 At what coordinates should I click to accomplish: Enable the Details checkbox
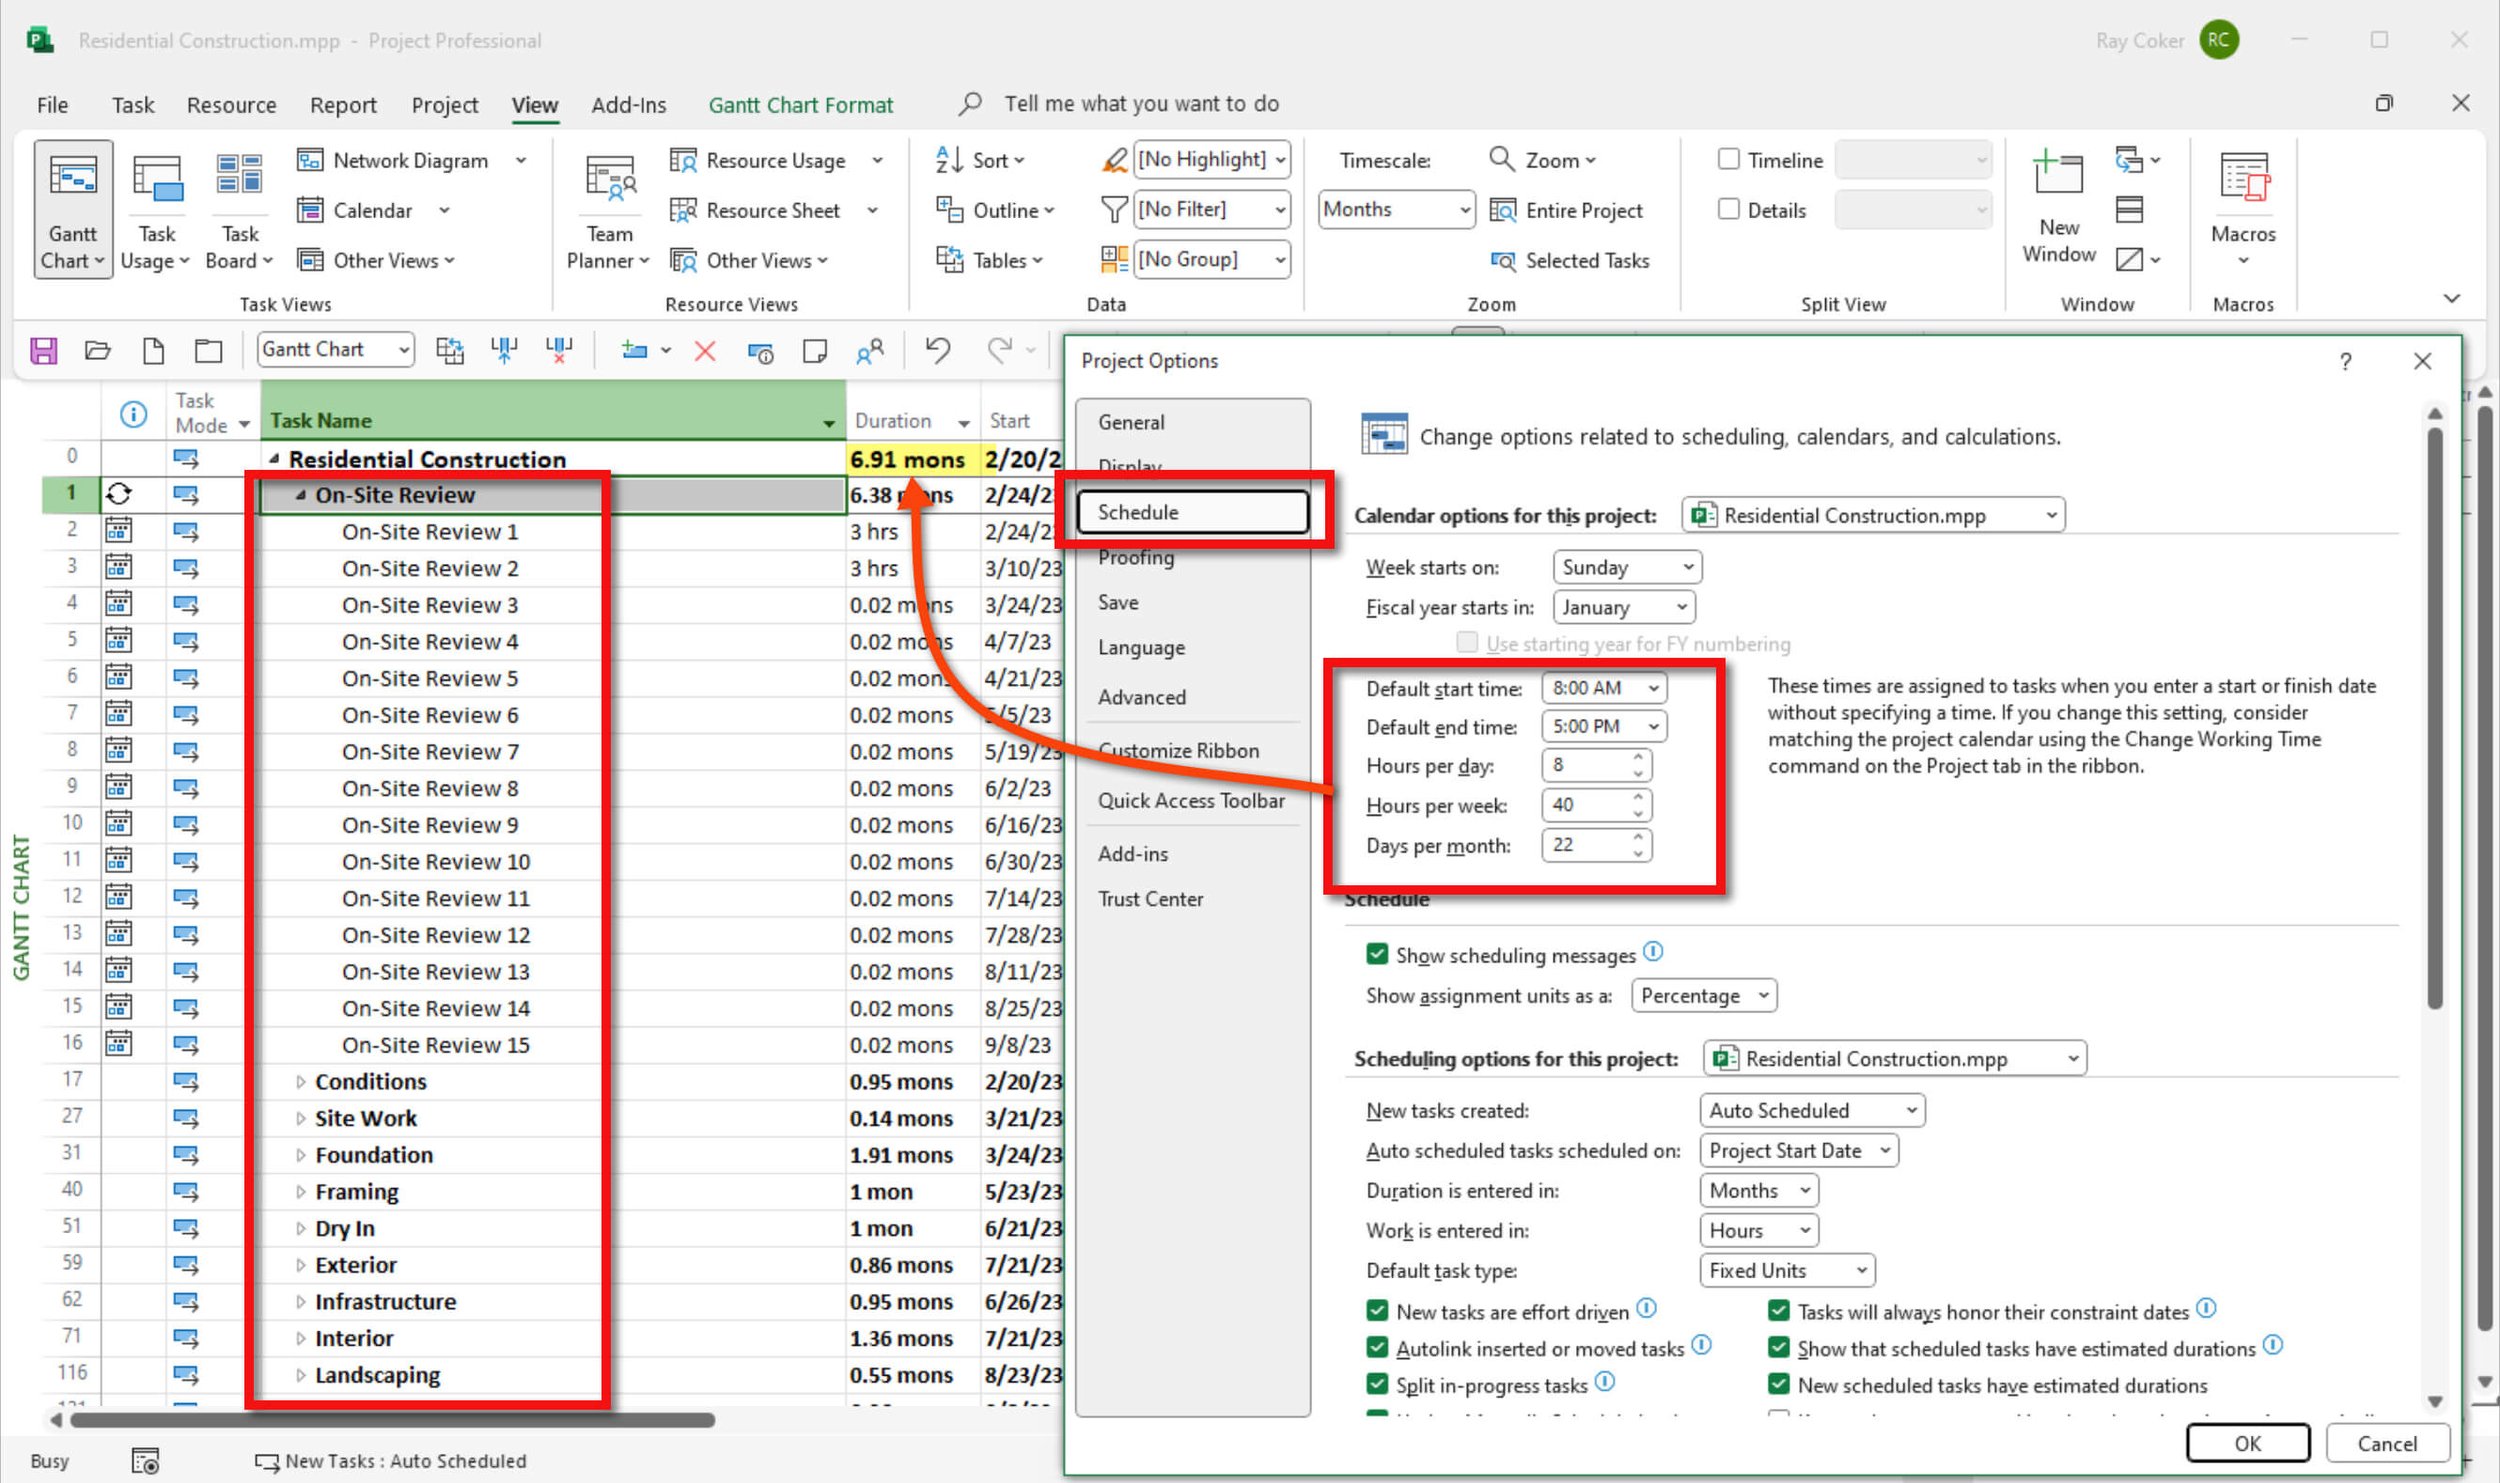click(1728, 209)
